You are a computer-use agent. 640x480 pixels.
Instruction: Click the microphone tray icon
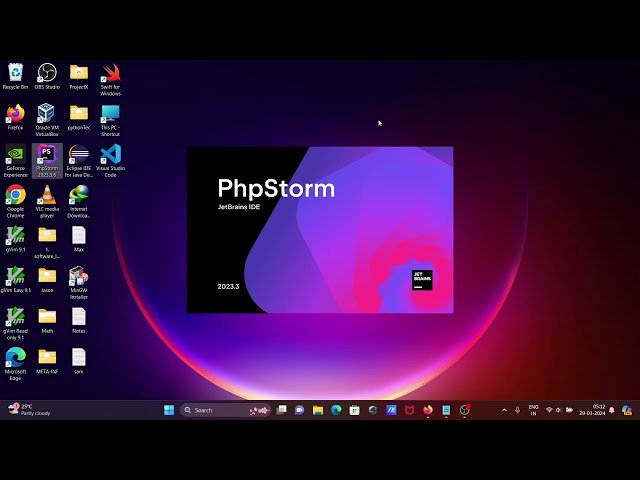coord(517,410)
